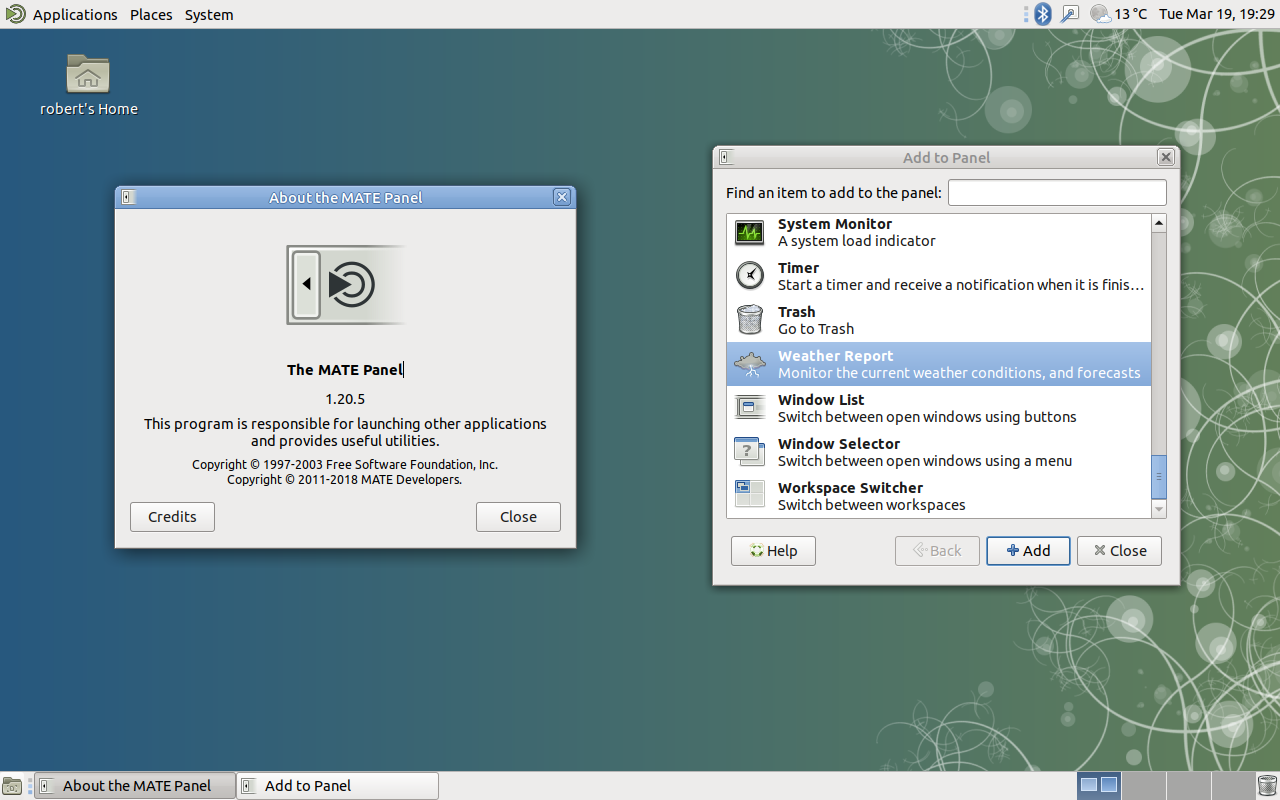Click the magnifier and key tray icon
This screenshot has width=1280, height=800.
[x=1070, y=14]
